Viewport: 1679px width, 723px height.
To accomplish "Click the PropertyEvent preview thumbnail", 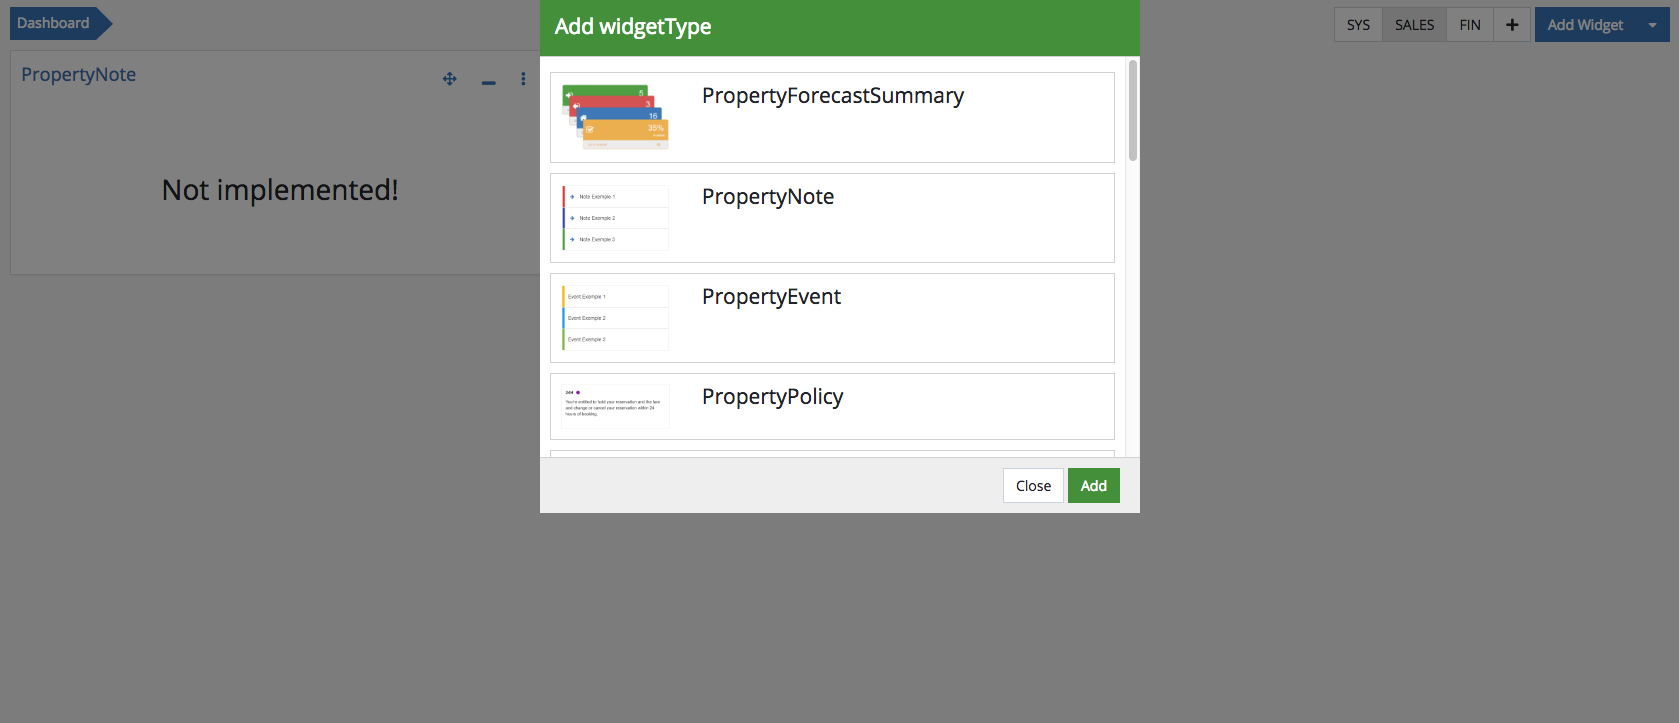I will click(x=615, y=318).
